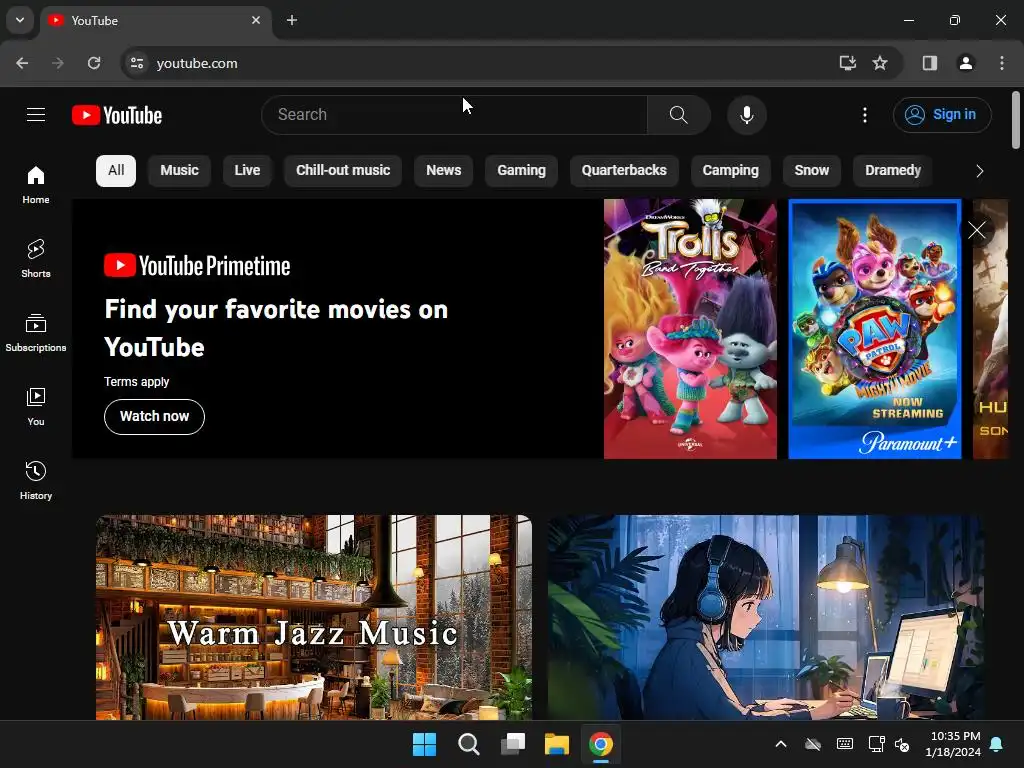Image resolution: width=1024 pixels, height=768 pixels.
Task: Click the page vertical scrollbar
Action: (1016, 120)
